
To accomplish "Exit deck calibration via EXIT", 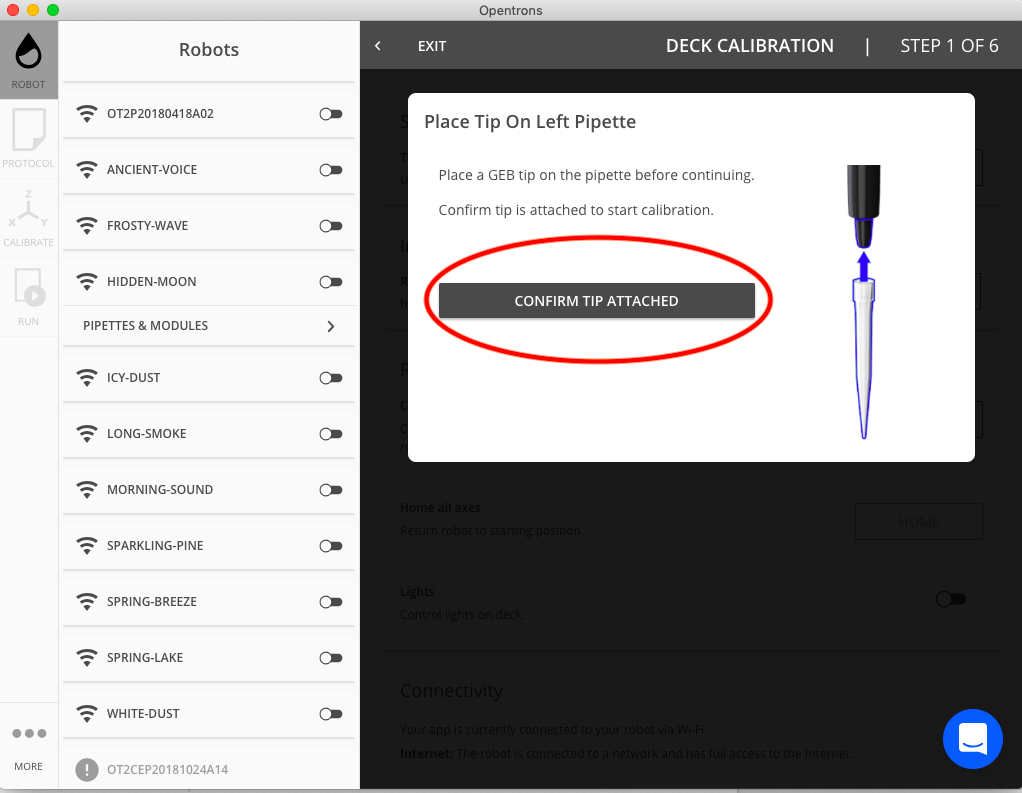I will tap(432, 46).
